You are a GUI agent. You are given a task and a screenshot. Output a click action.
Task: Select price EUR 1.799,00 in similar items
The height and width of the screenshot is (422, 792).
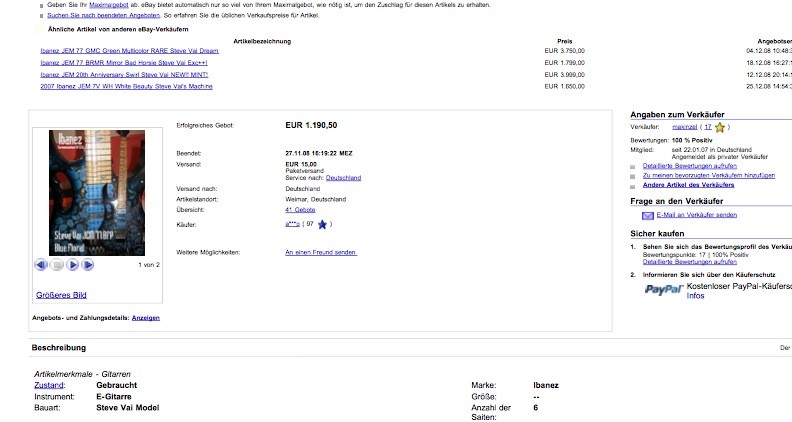565,63
